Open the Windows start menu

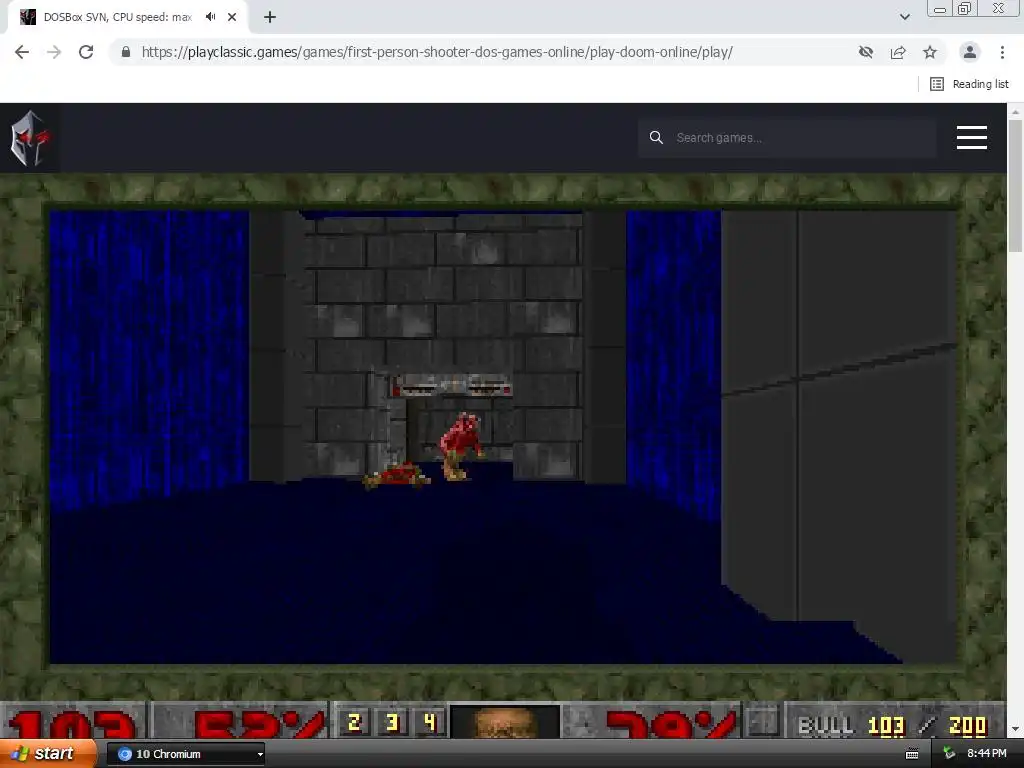(x=48, y=754)
